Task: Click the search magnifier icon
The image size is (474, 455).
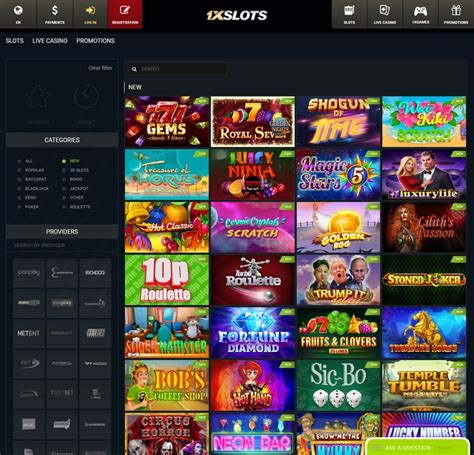Action: pos(134,69)
